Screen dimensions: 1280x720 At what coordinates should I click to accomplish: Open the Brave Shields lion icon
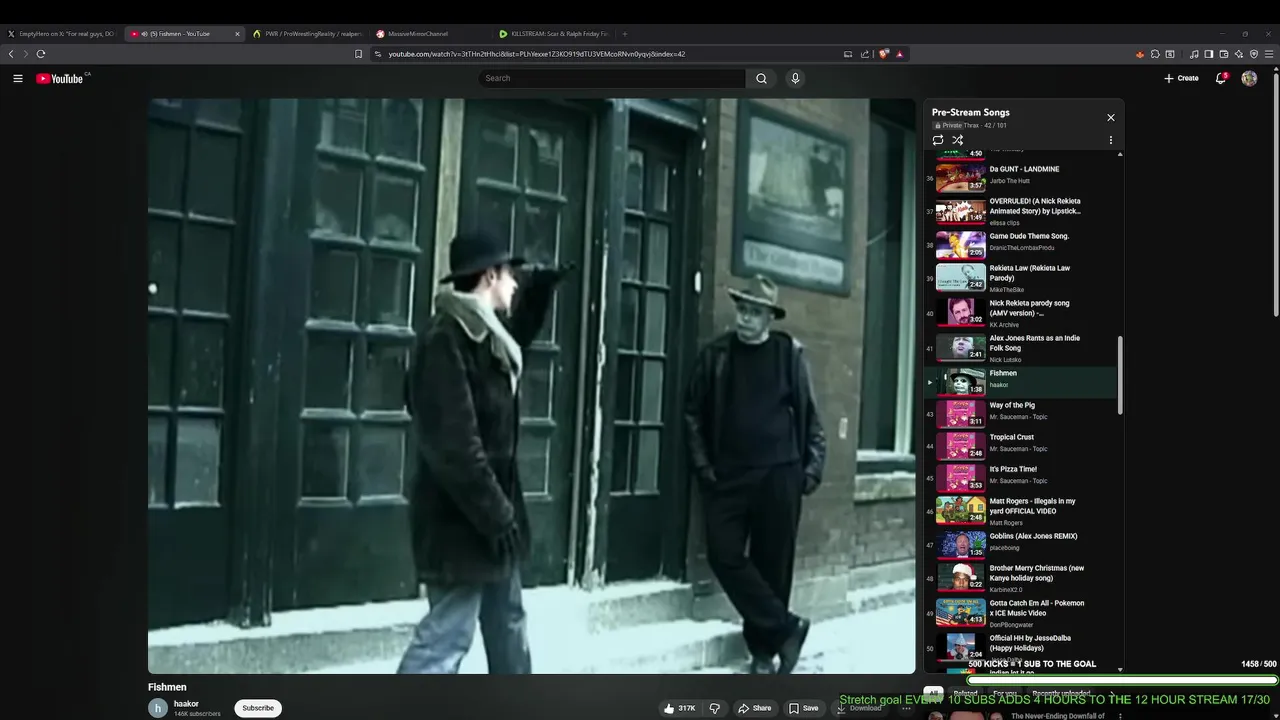click(884, 54)
